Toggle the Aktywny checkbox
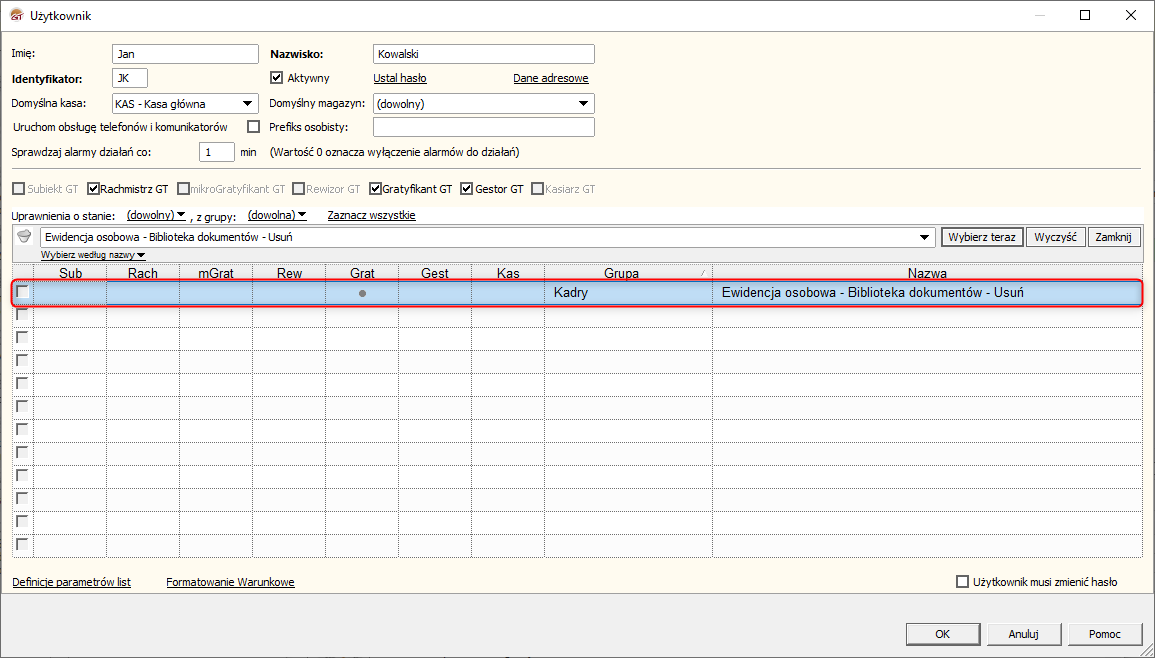This screenshot has width=1155, height=658. click(277, 77)
